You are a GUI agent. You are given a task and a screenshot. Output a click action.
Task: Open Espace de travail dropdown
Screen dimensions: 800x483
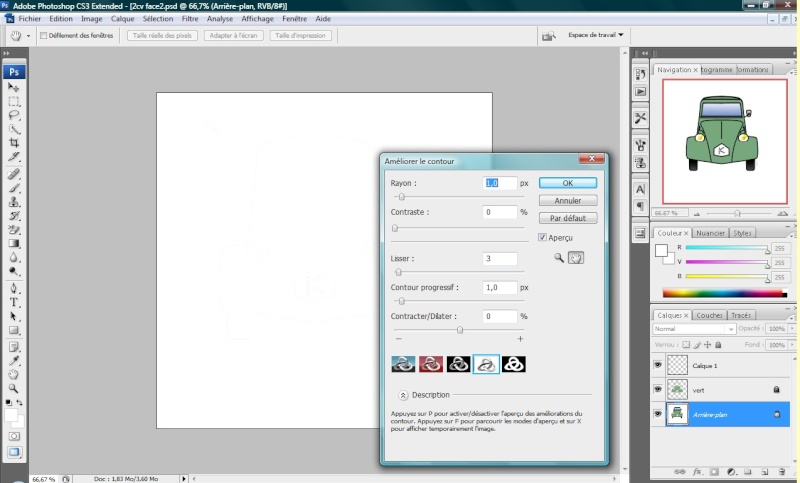tap(596, 35)
